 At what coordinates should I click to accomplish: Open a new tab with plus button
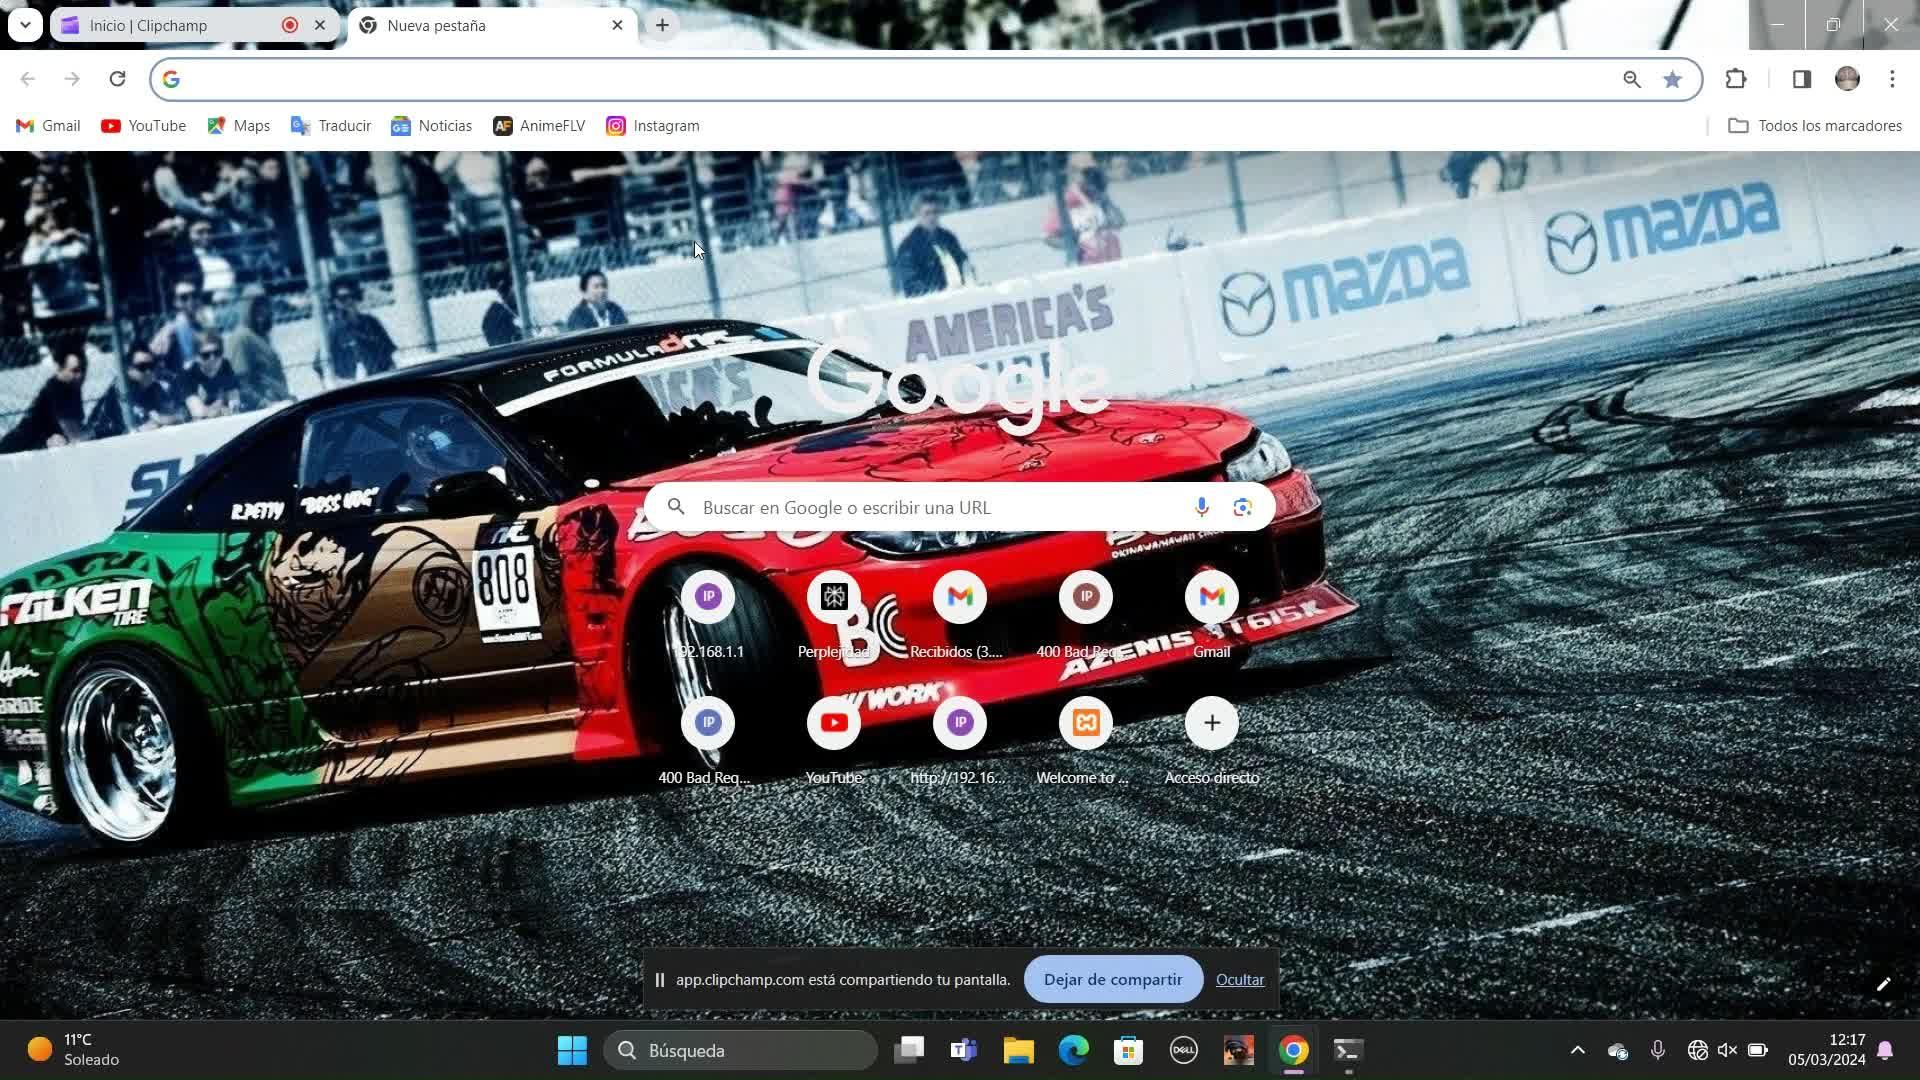pos(662,25)
